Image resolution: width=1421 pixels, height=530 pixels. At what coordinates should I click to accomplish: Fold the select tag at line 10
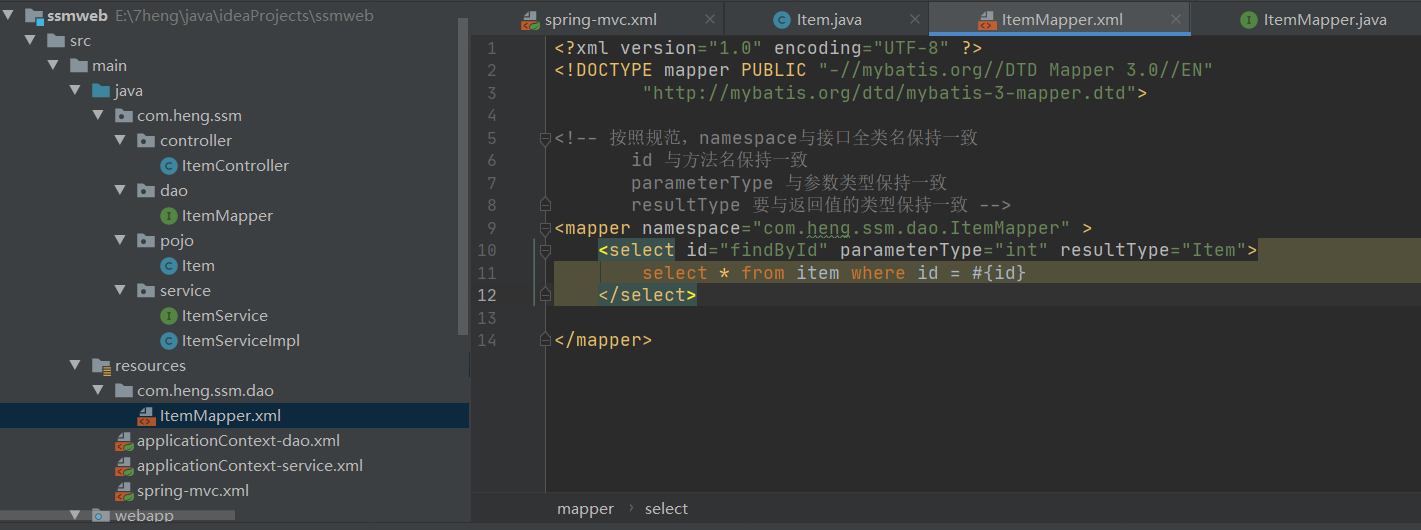(x=545, y=250)
